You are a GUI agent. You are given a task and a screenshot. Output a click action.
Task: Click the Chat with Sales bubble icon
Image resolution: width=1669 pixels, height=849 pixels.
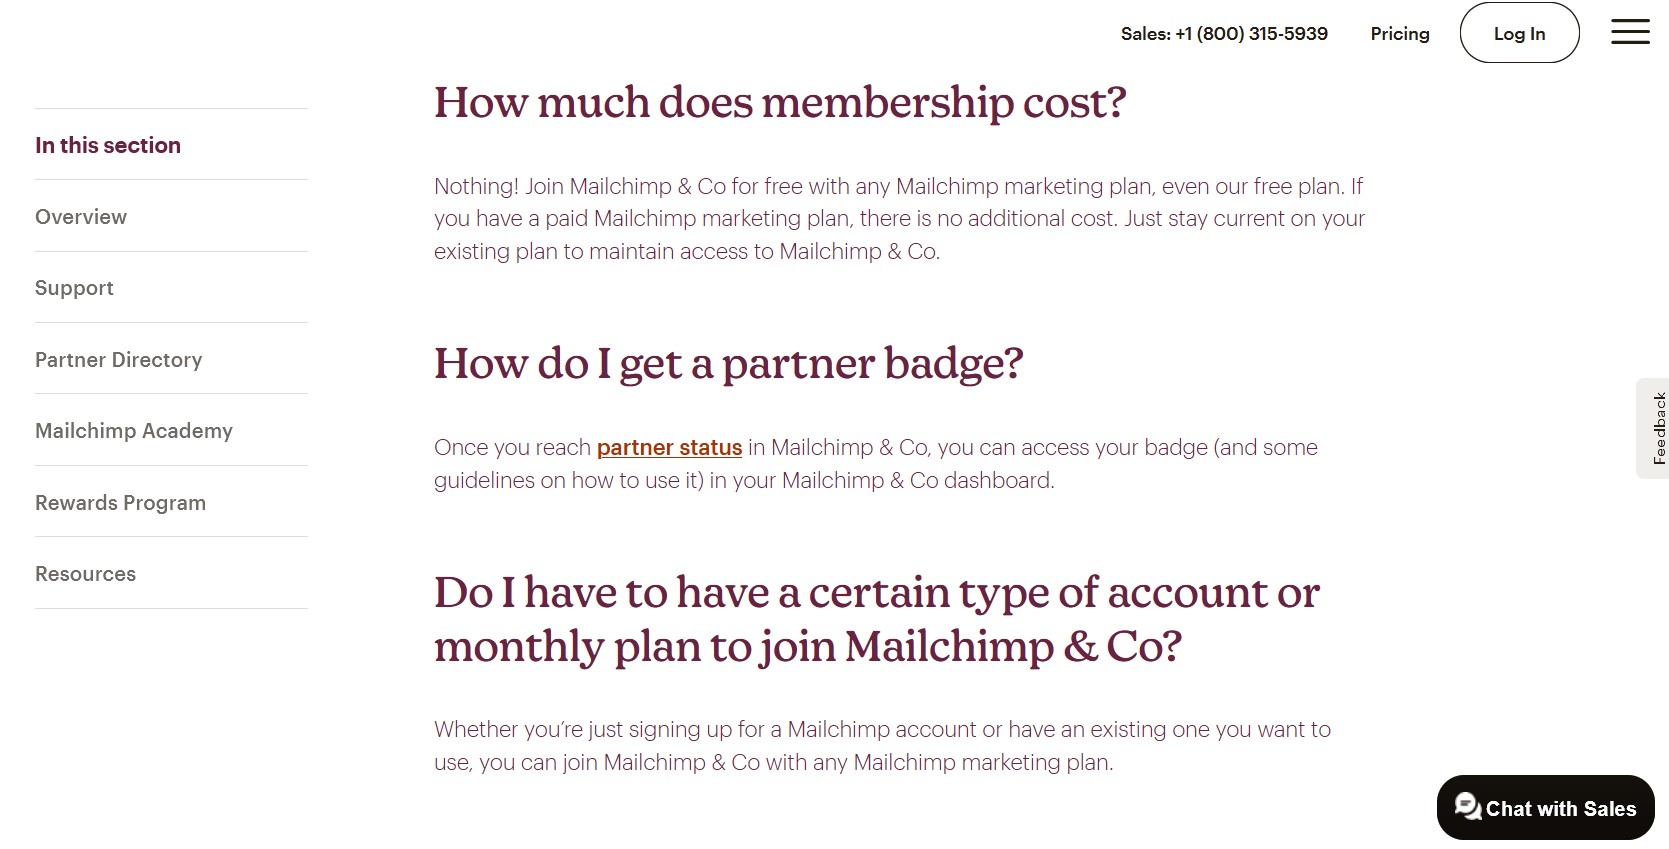1468,806
